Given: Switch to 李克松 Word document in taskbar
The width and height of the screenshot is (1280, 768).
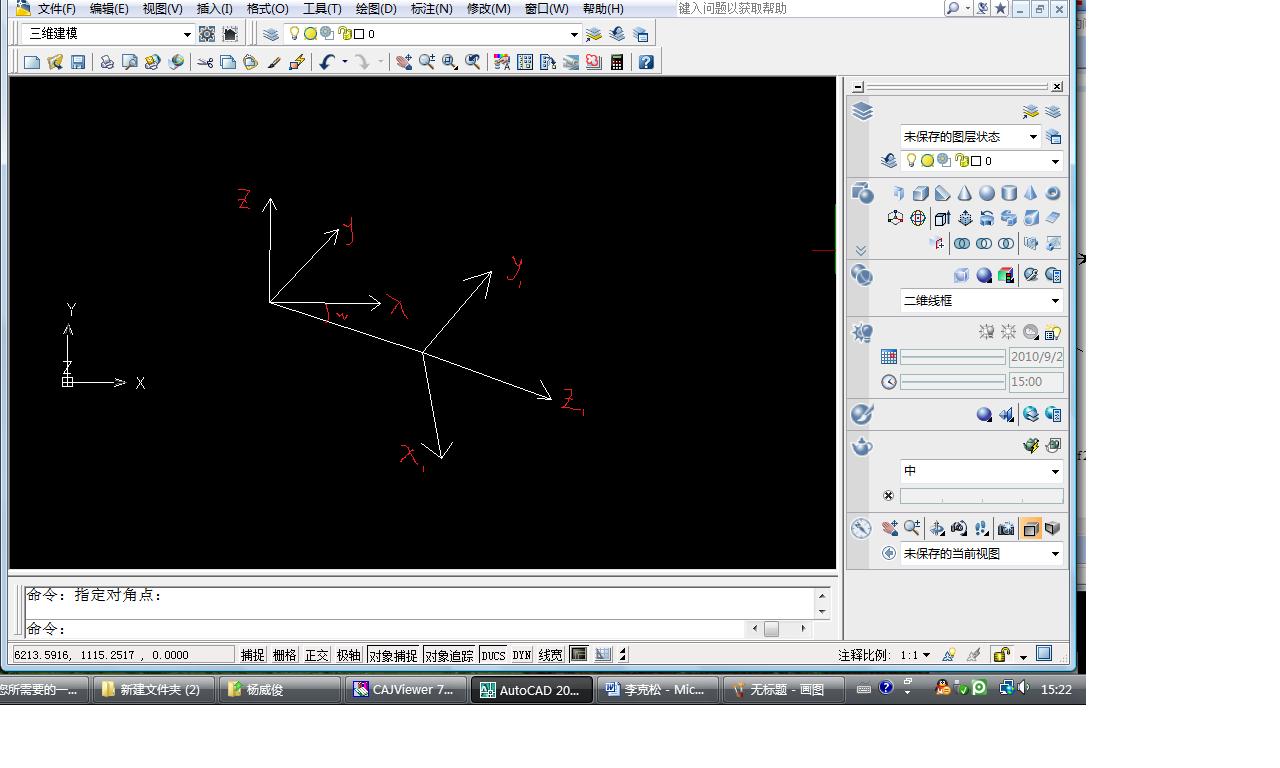Looking at the screenshot, I should [x=659, y=689].
